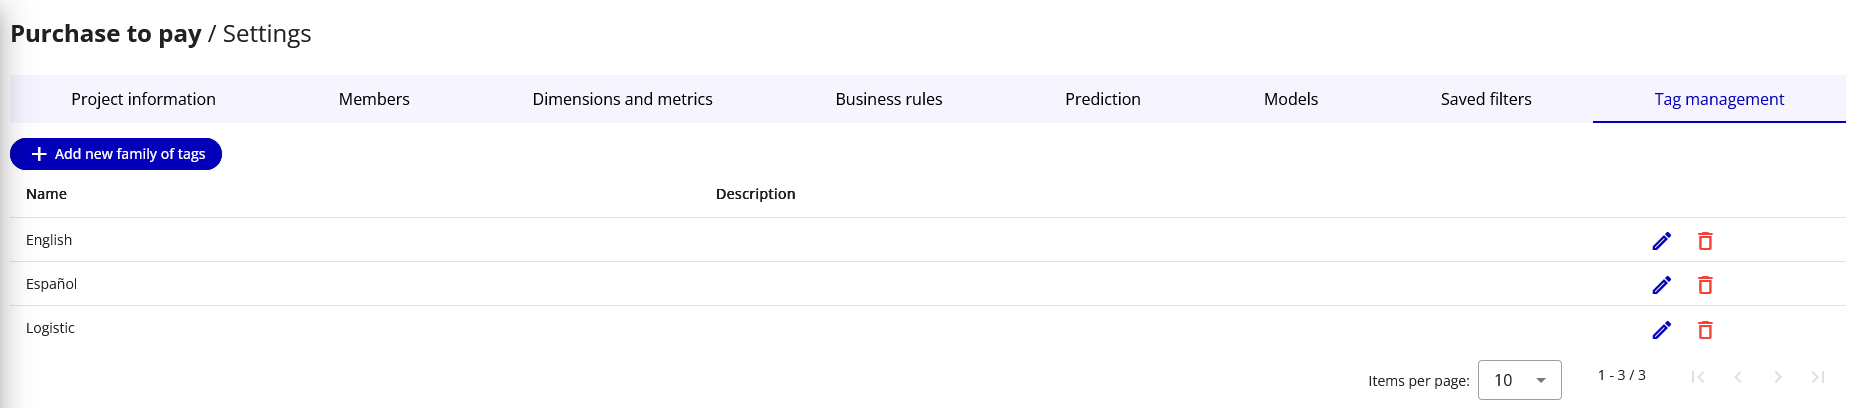This screenshot has width=1856, height=408.
Task: Delete the Logistic tag family
Action: pos(1705,330)
